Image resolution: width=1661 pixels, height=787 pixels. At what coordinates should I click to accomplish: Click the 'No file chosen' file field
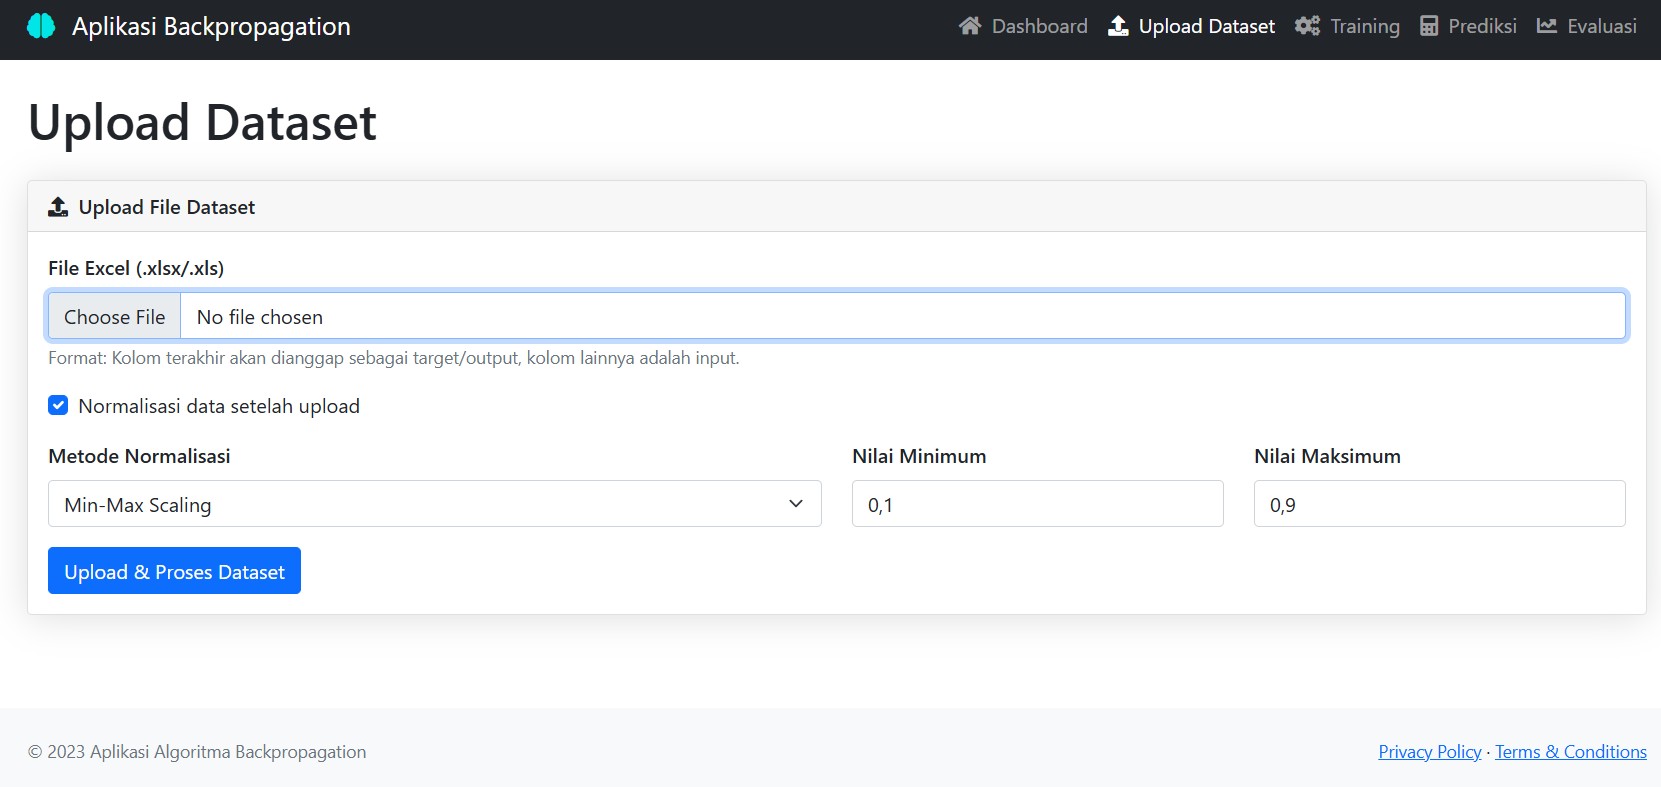click(837, 316)
